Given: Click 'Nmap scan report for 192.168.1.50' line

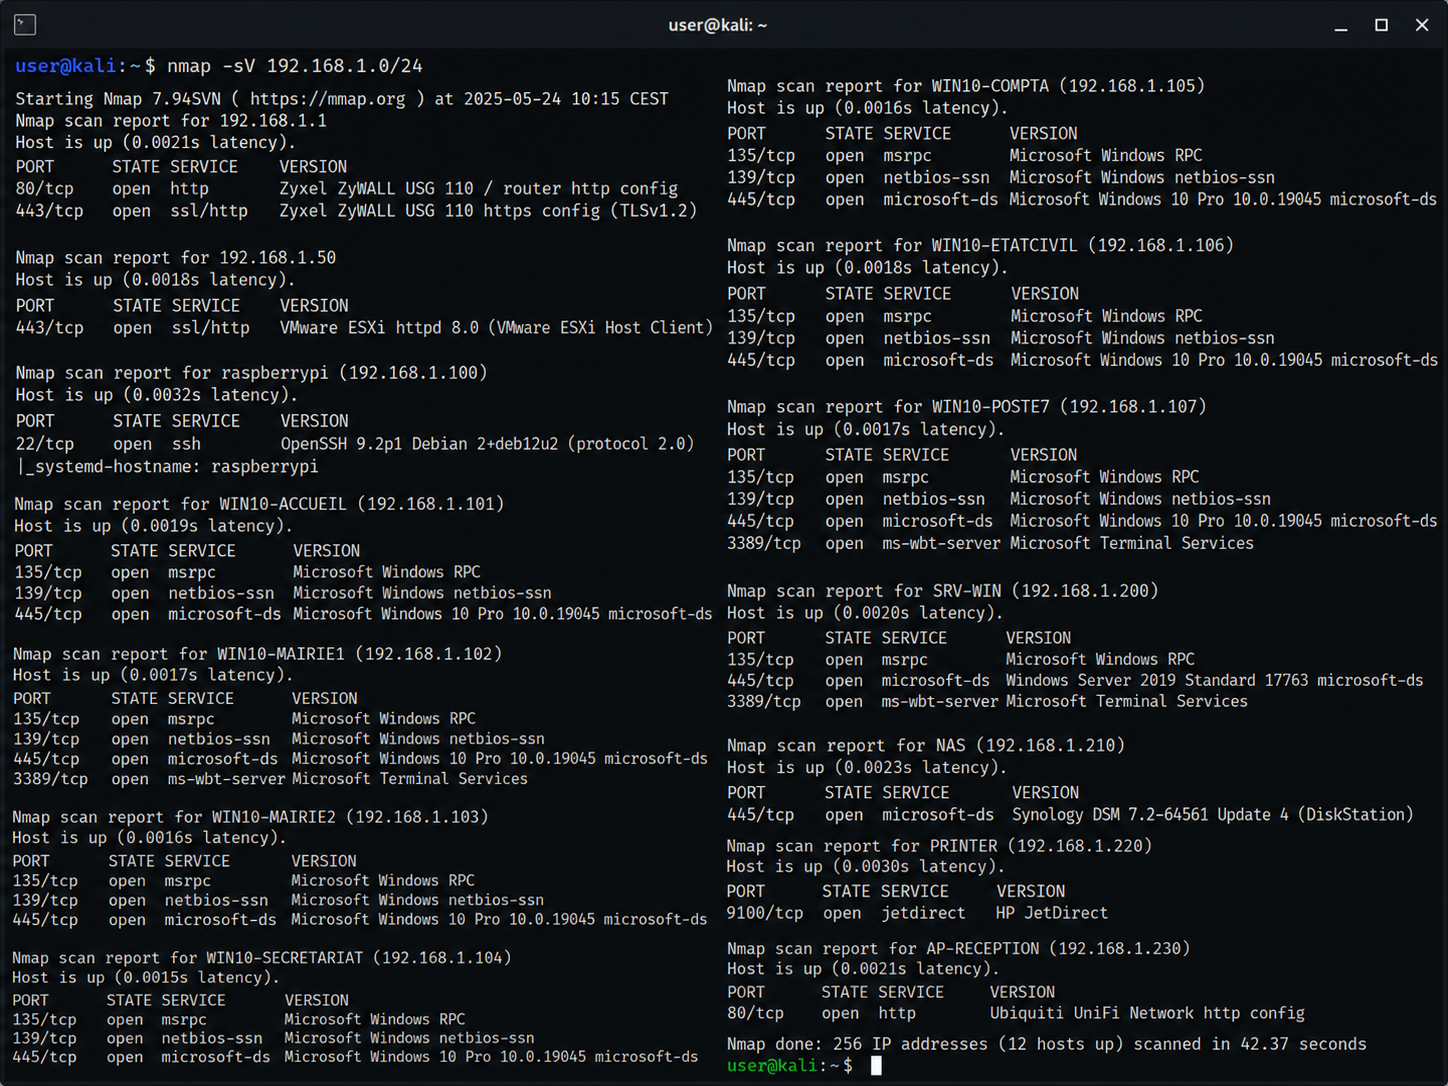Looking at the screenshot, I should click(176, 258).
